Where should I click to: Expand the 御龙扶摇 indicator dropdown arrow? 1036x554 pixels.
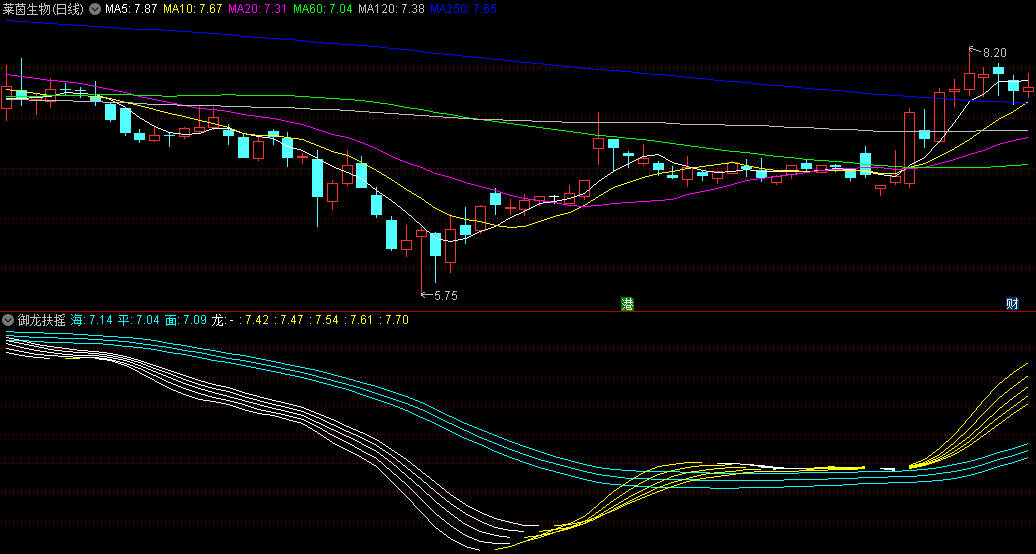tap(9, 320)
